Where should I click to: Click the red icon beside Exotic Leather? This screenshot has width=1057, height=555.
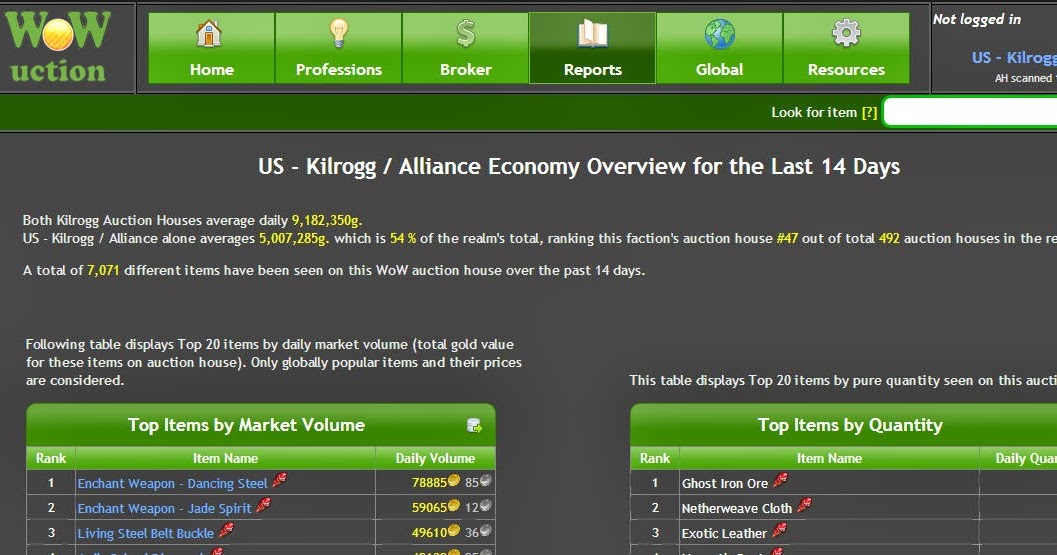pos(779,530)
